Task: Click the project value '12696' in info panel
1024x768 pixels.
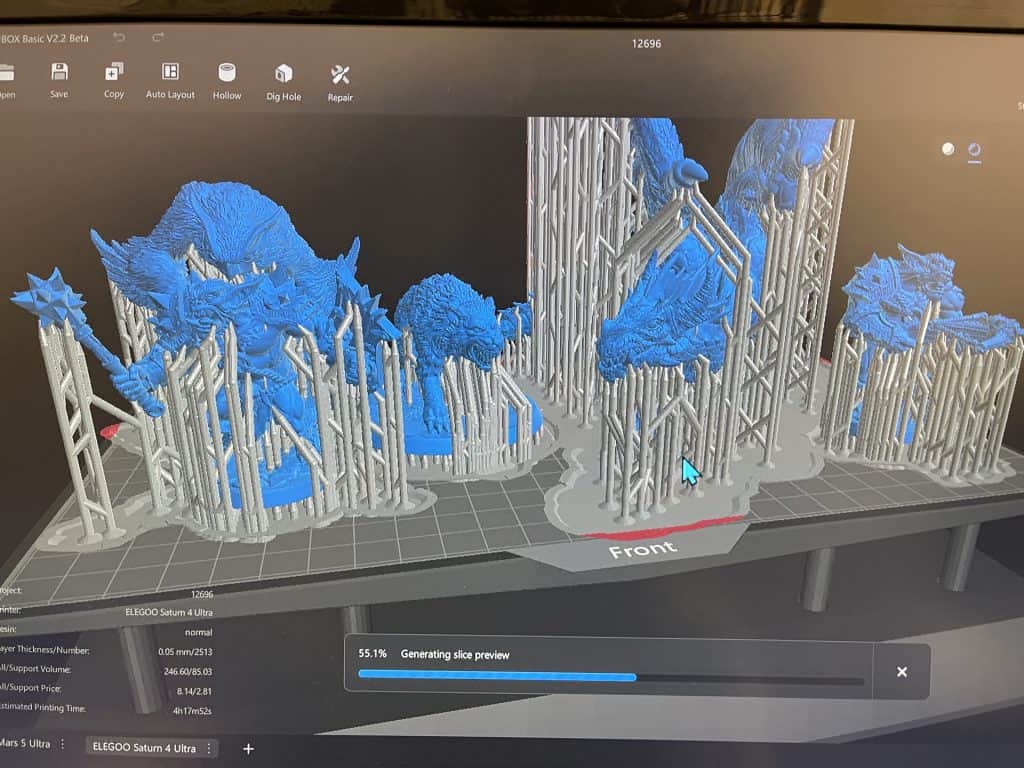Action: (x=202, y=594)
